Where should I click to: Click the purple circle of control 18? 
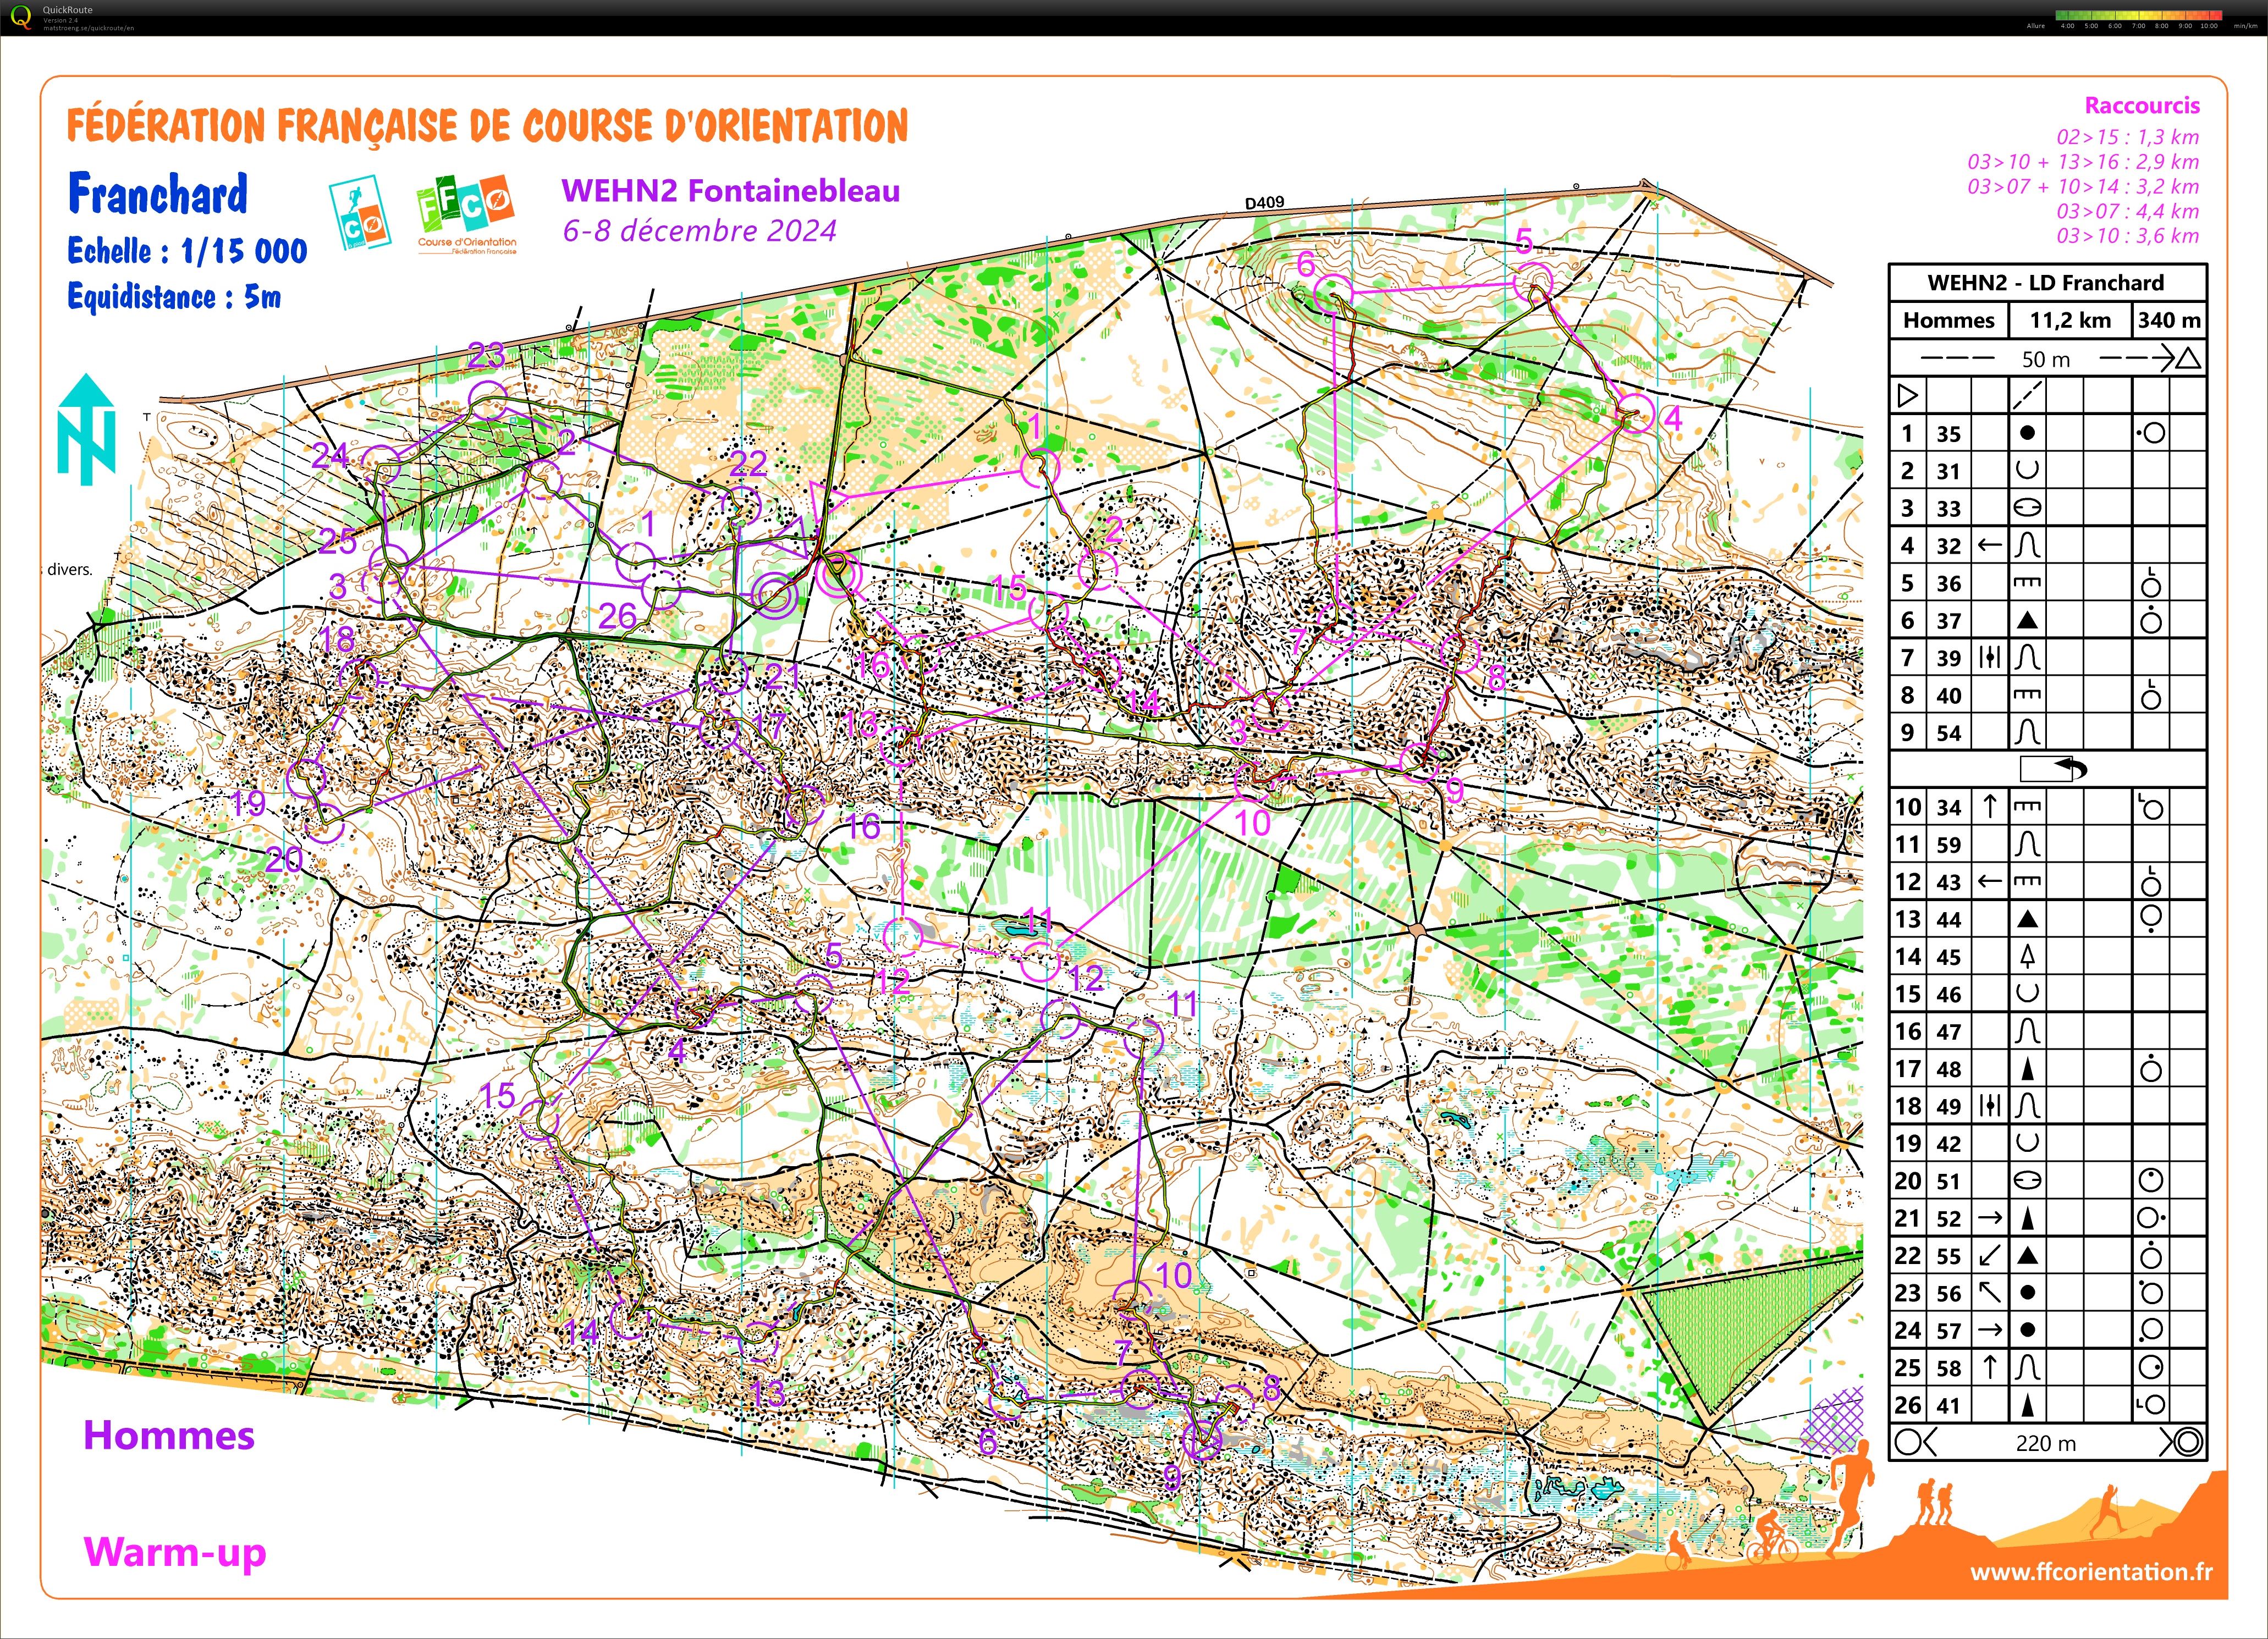[x=358, y=678]
